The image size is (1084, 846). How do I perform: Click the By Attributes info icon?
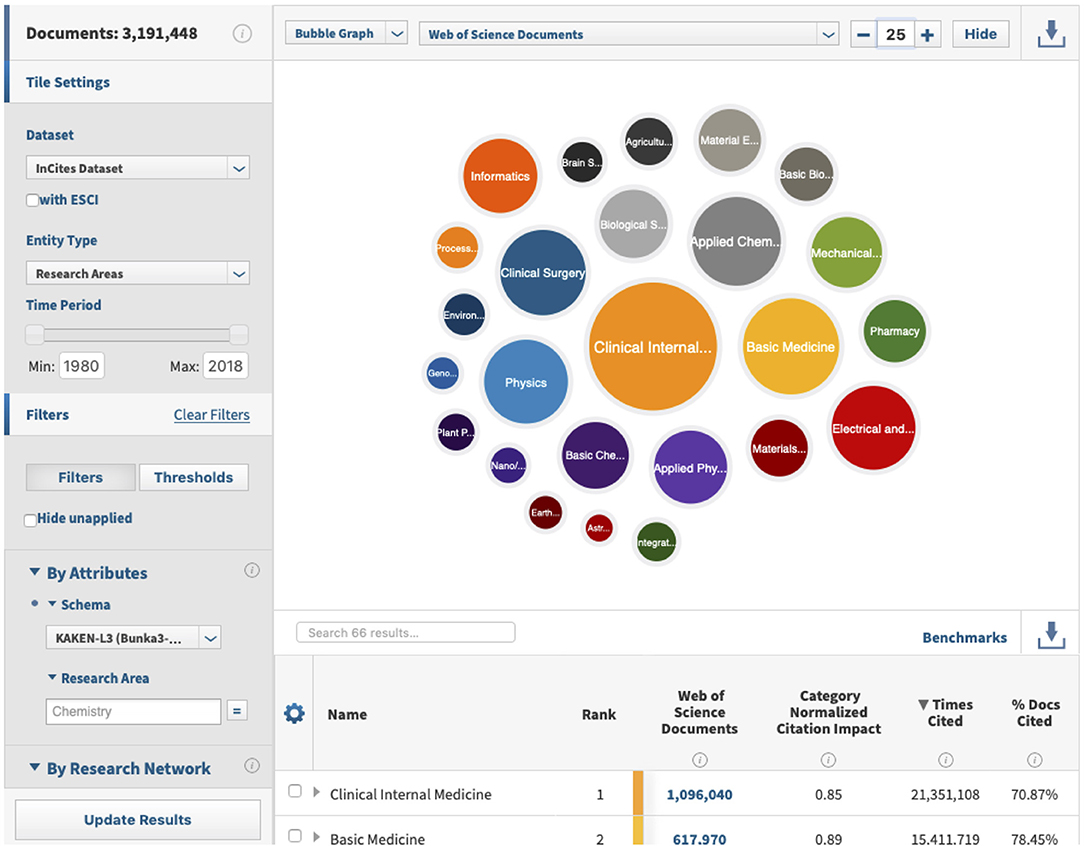(x=252, y=570)
